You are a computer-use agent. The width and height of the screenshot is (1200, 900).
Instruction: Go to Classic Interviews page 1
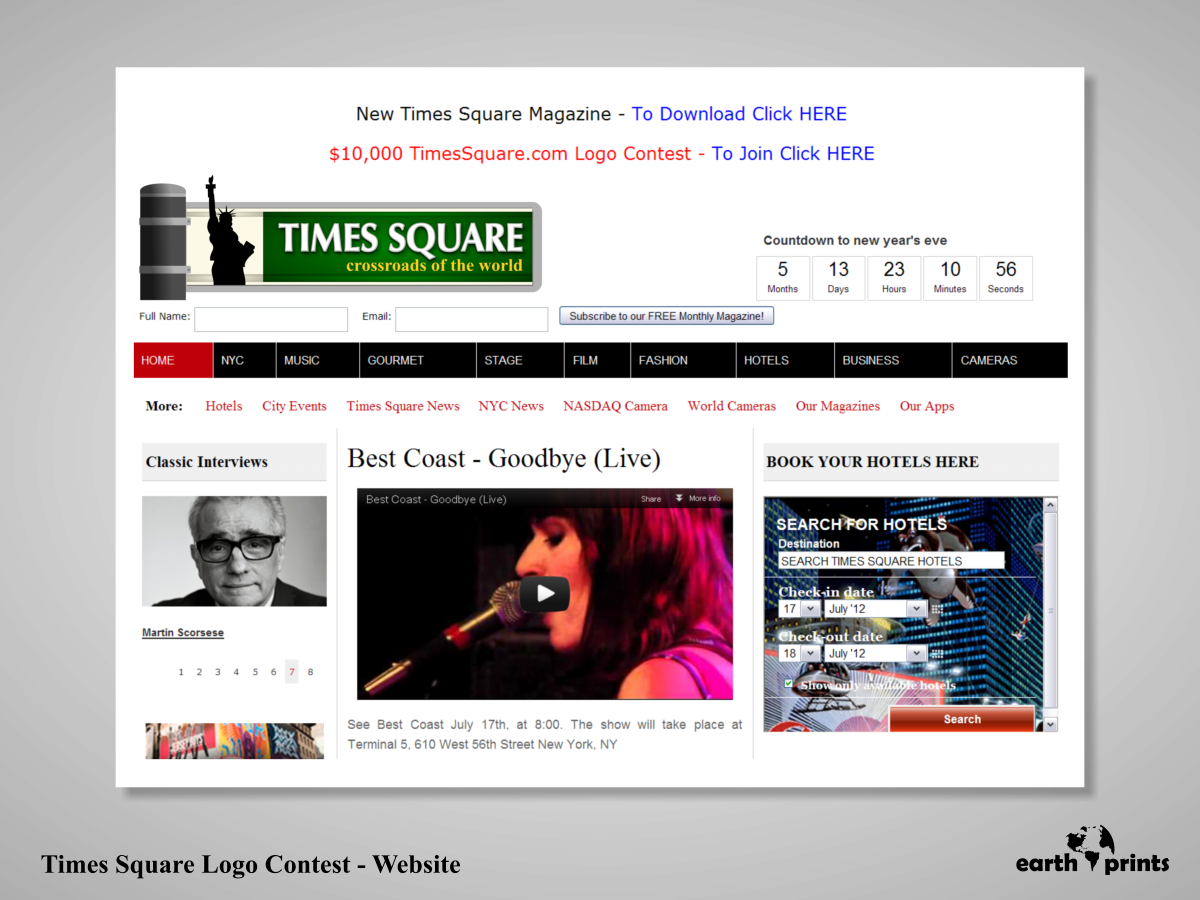click(181, 672)
